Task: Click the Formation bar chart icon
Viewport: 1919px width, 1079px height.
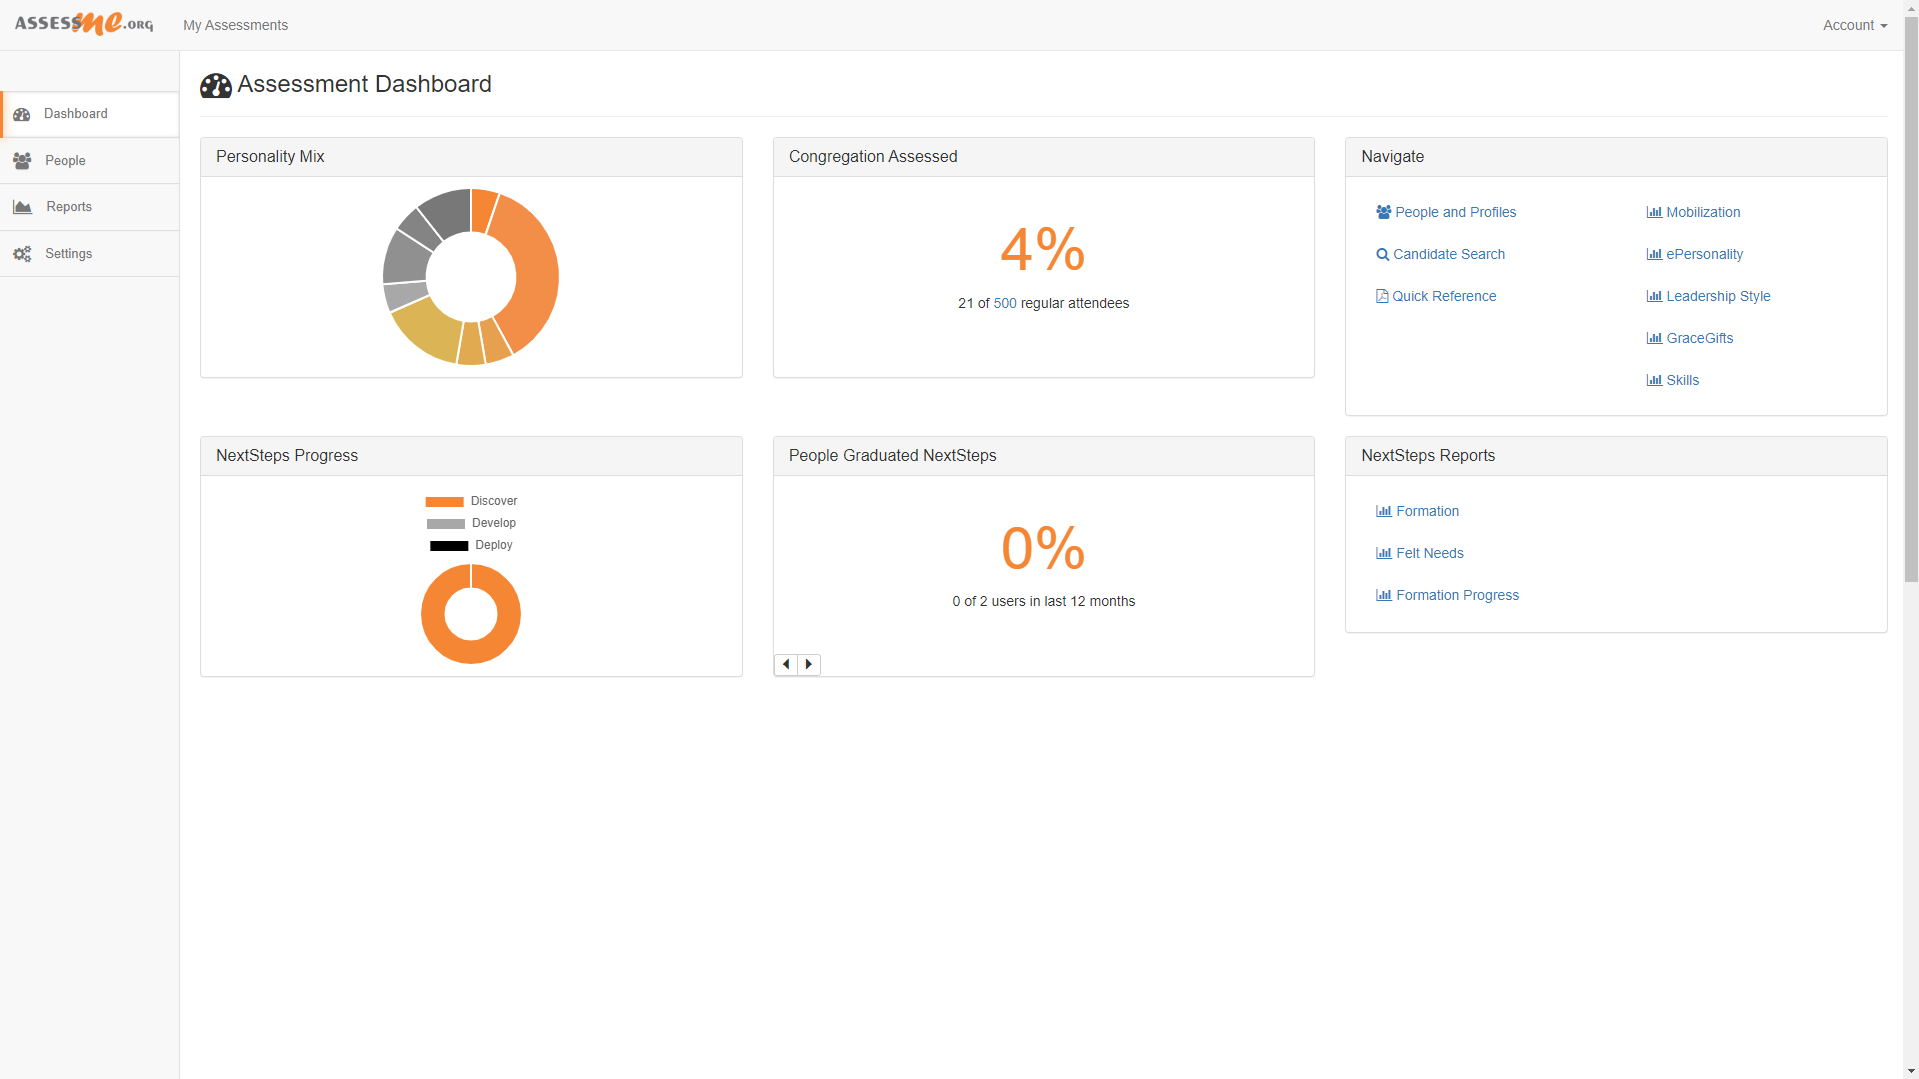Action: [x=1384, y=511]
